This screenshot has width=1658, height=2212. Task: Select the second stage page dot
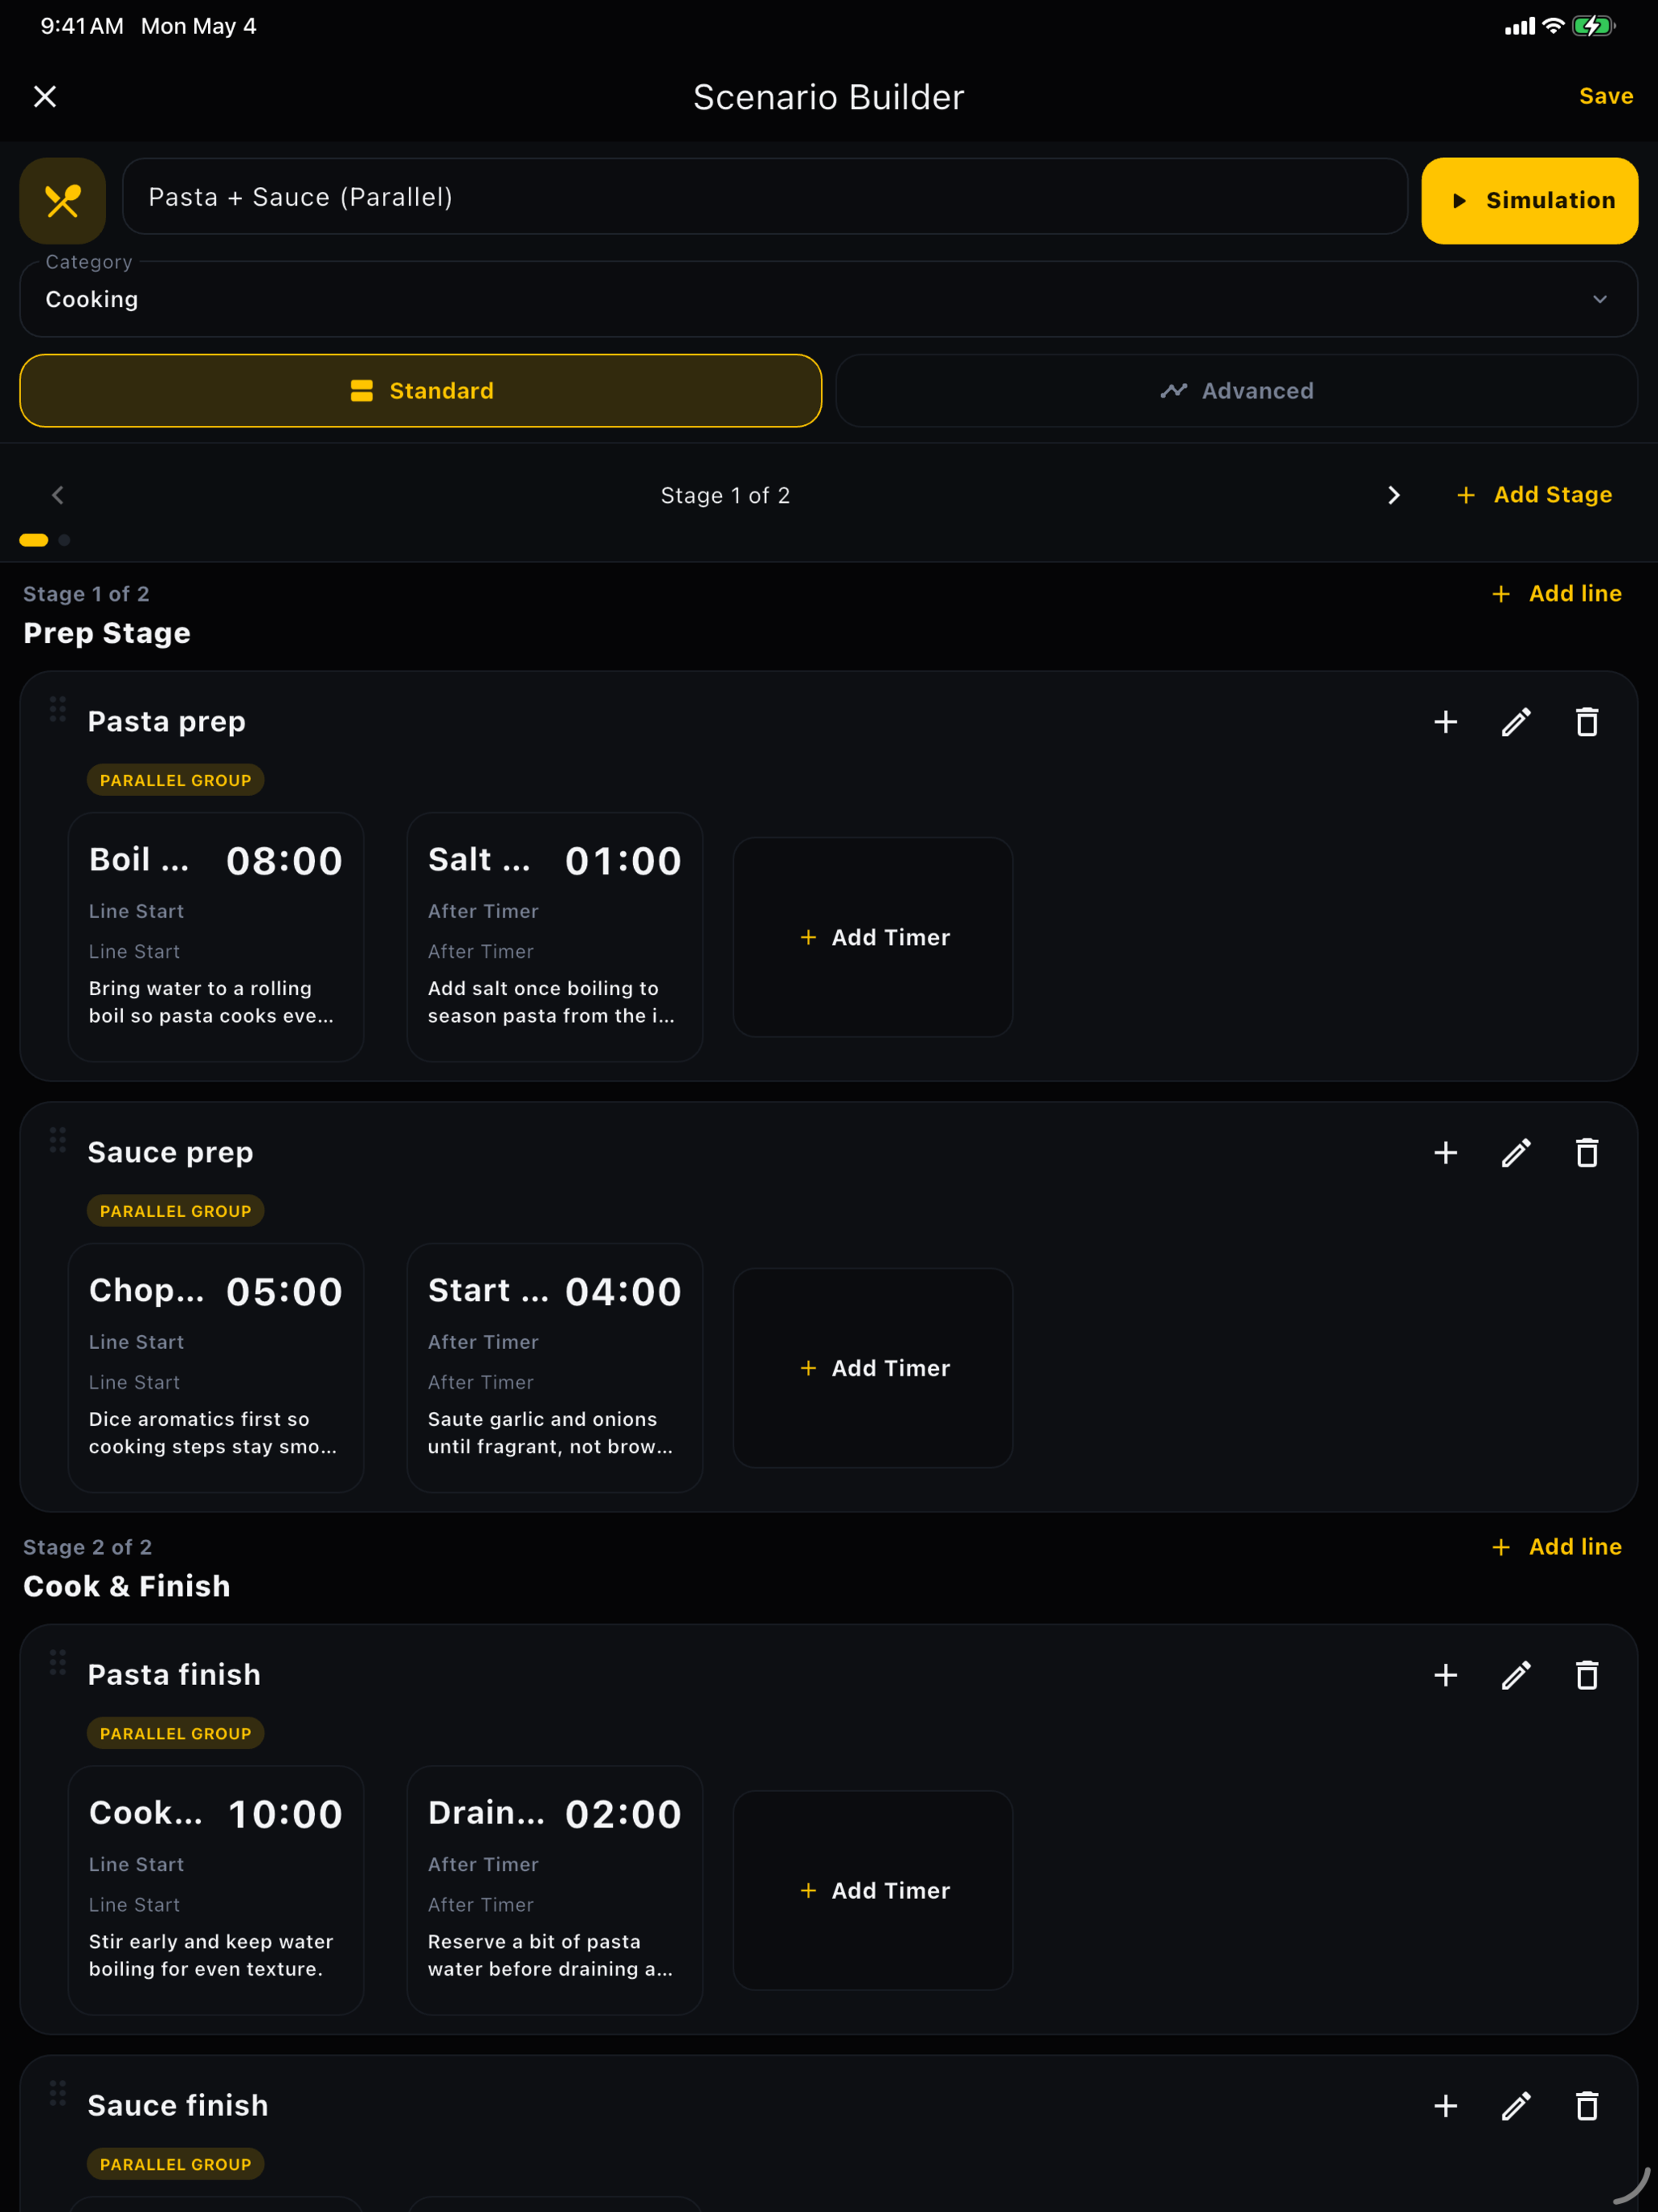[64, 540]
